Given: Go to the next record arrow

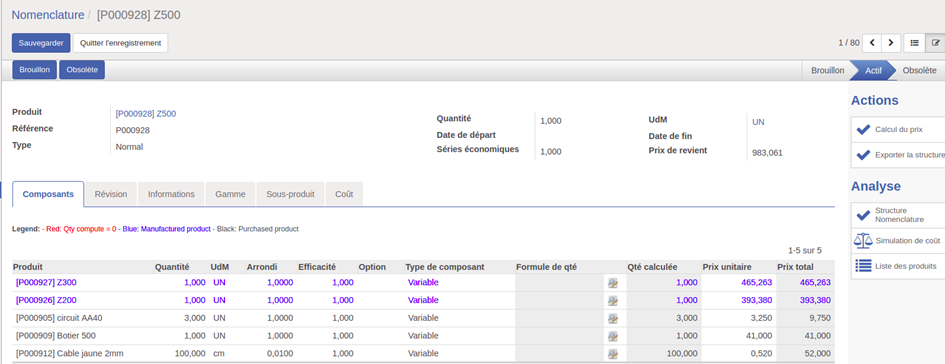Looking at the screenshot, I should coord(891,43).
